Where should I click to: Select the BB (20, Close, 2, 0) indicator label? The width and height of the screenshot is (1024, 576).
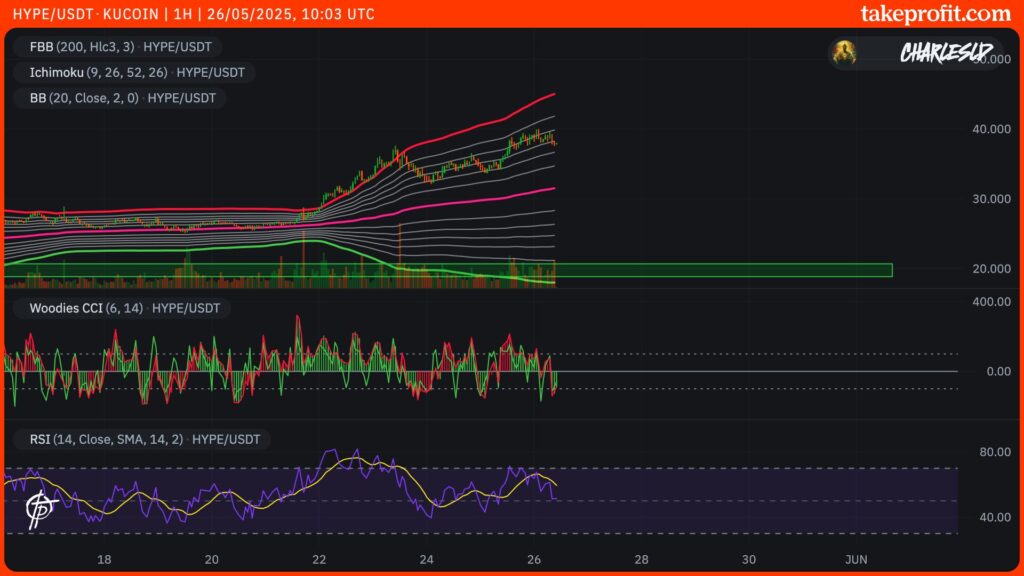(x=119, y=98)
